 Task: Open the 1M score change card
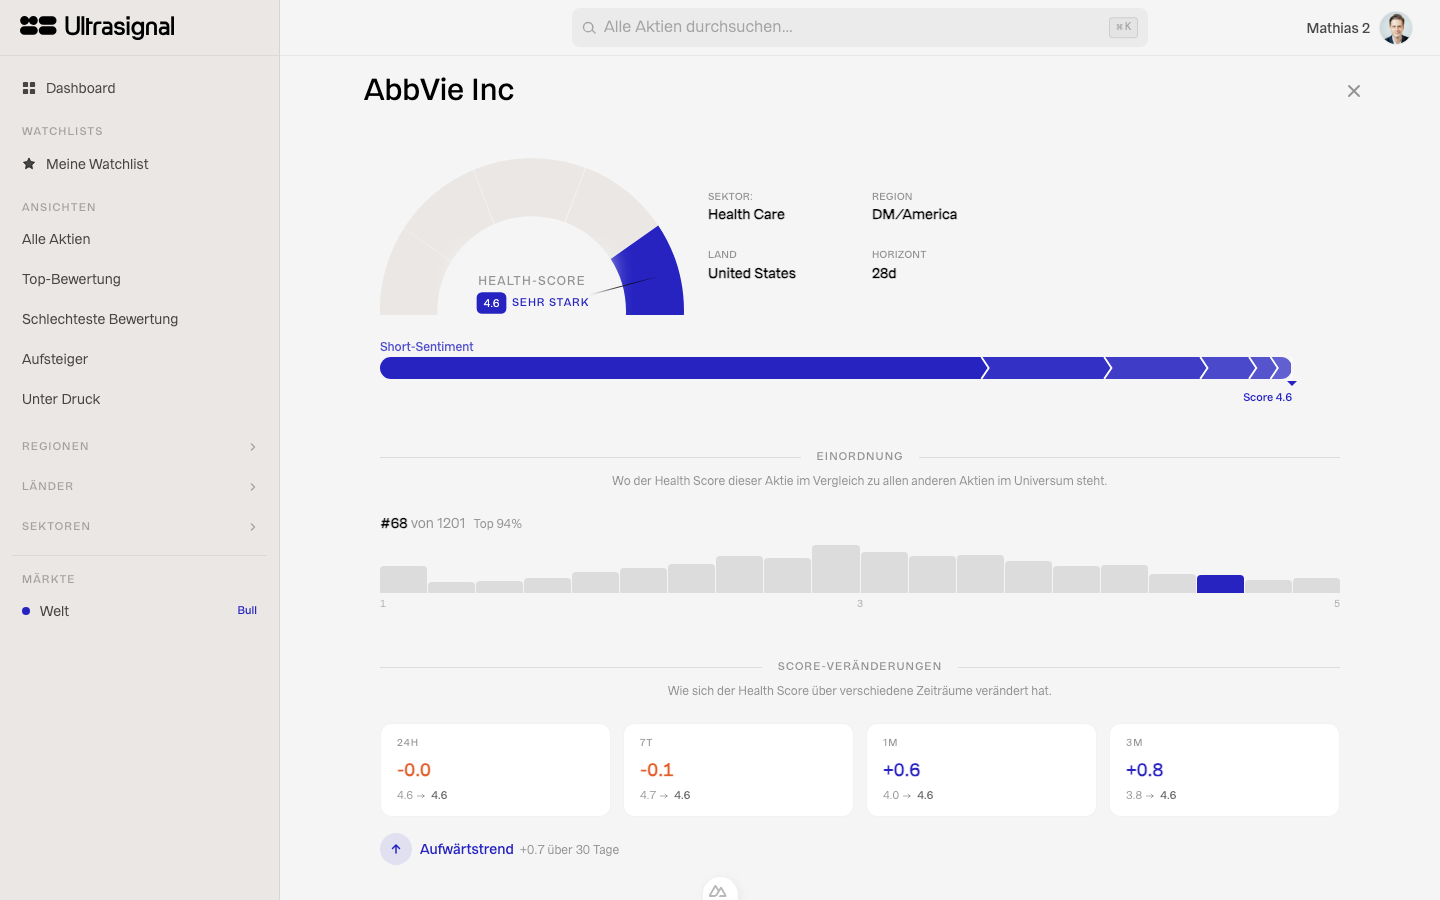(x=982, y=770)
